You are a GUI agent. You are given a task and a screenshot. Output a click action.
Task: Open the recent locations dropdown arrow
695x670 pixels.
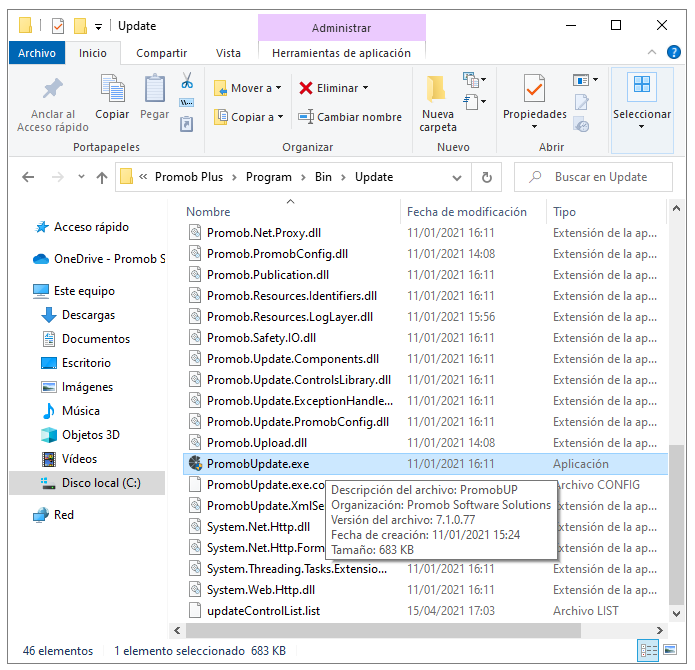[x=81, y=177]
